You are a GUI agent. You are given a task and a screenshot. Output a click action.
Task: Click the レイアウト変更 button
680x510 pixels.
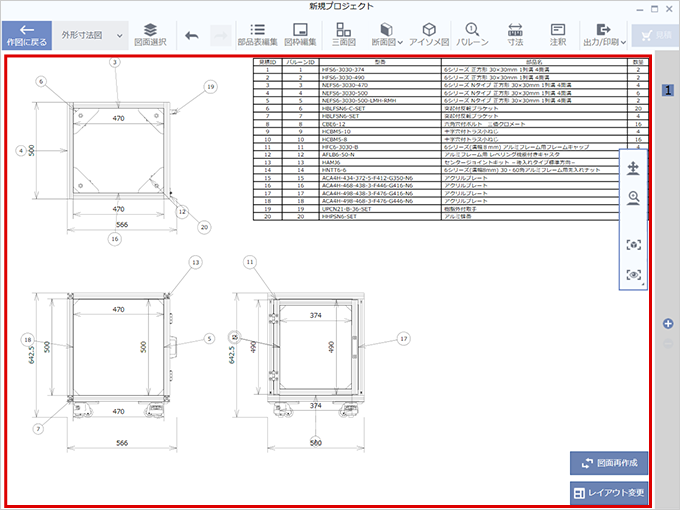[x=610, y=492]
